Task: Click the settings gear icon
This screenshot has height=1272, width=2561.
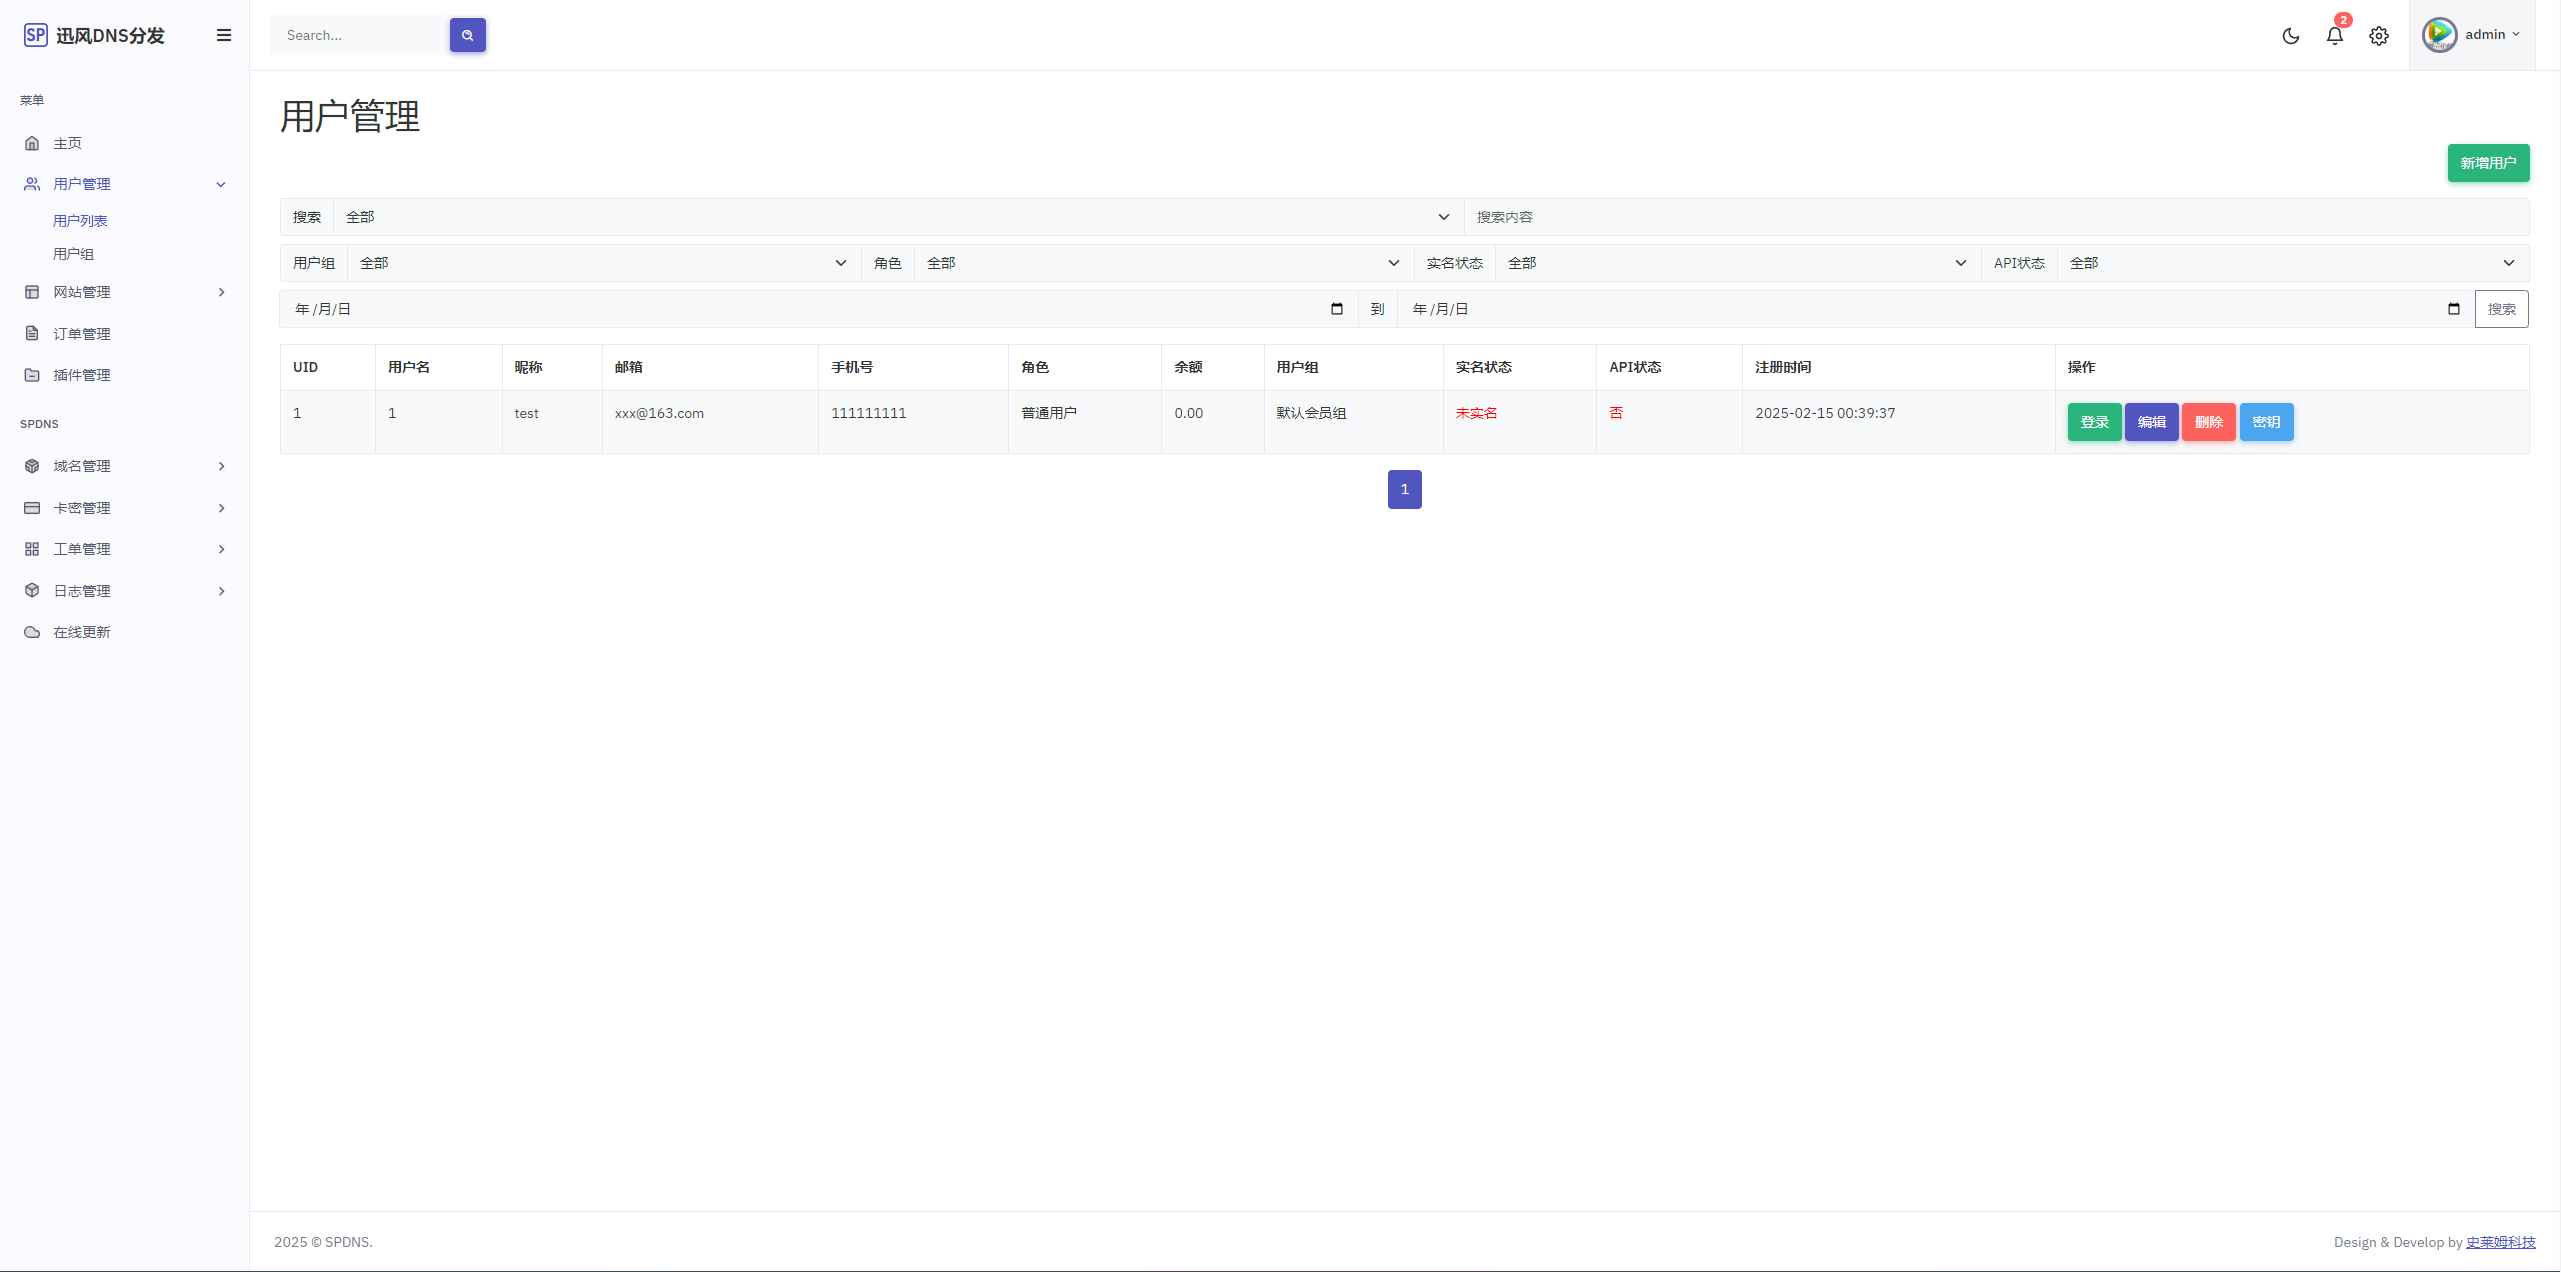Action: [x=2378, y=34]
